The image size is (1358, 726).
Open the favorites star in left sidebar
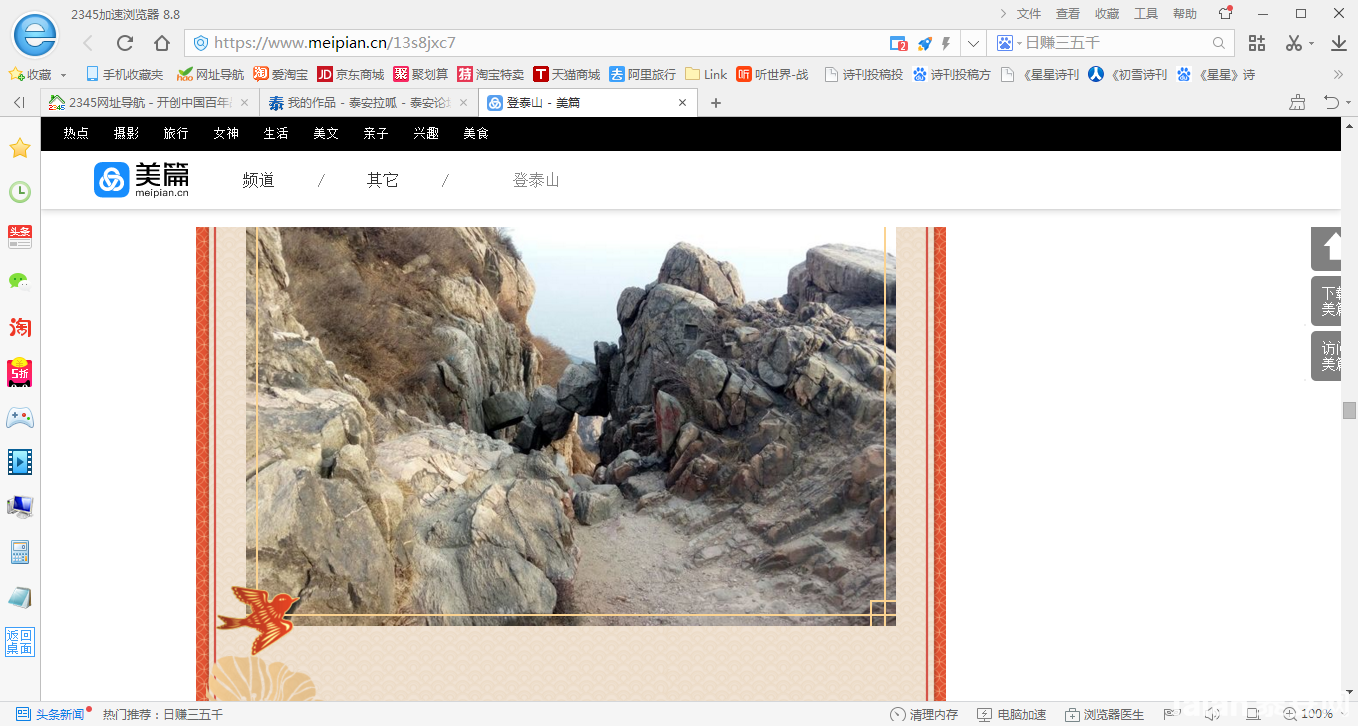(20, 148)
